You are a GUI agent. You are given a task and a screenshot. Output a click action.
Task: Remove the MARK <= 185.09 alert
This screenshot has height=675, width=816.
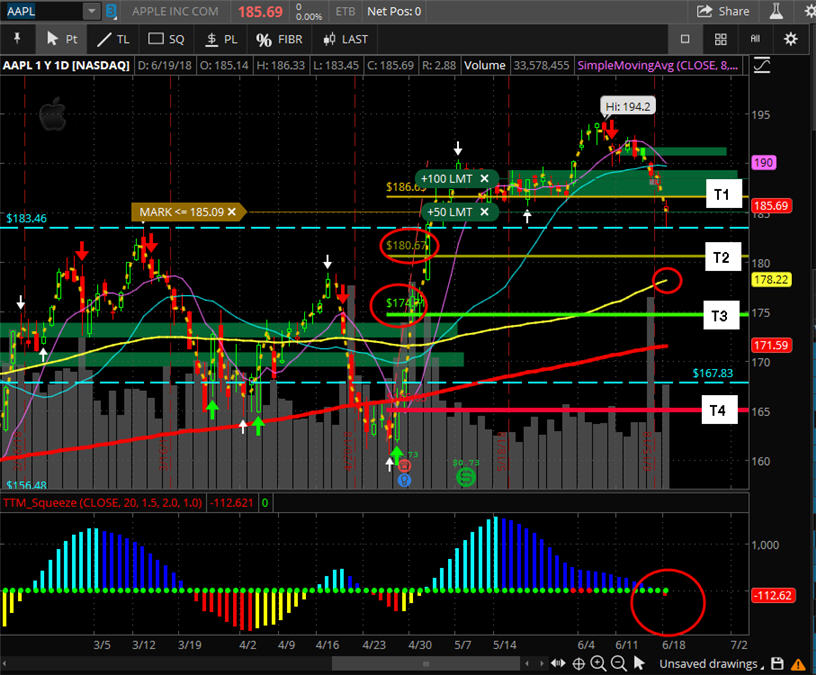pos(232,212)
